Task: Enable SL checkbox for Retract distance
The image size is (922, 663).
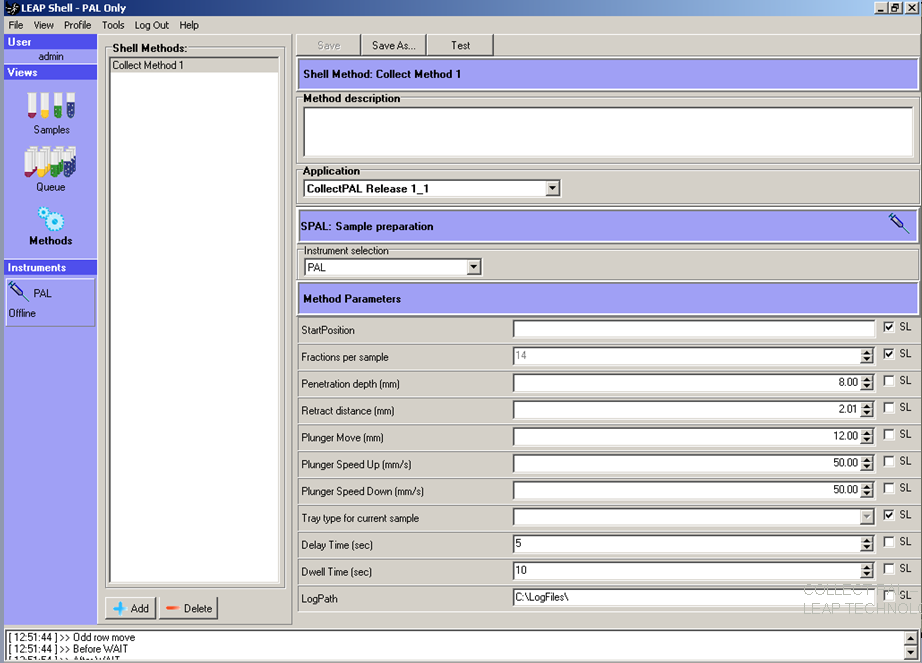Action: click(889, 408)
